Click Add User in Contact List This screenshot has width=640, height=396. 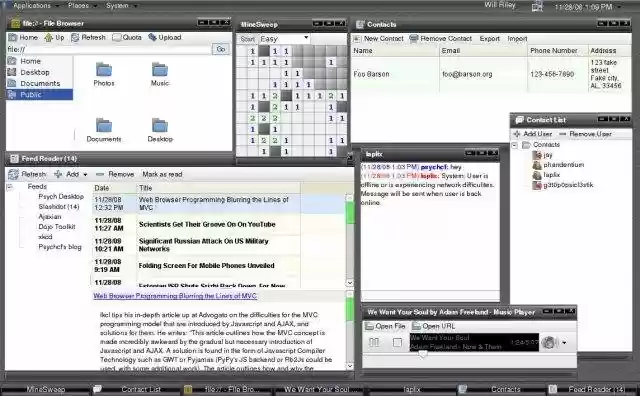coord(533,134)
